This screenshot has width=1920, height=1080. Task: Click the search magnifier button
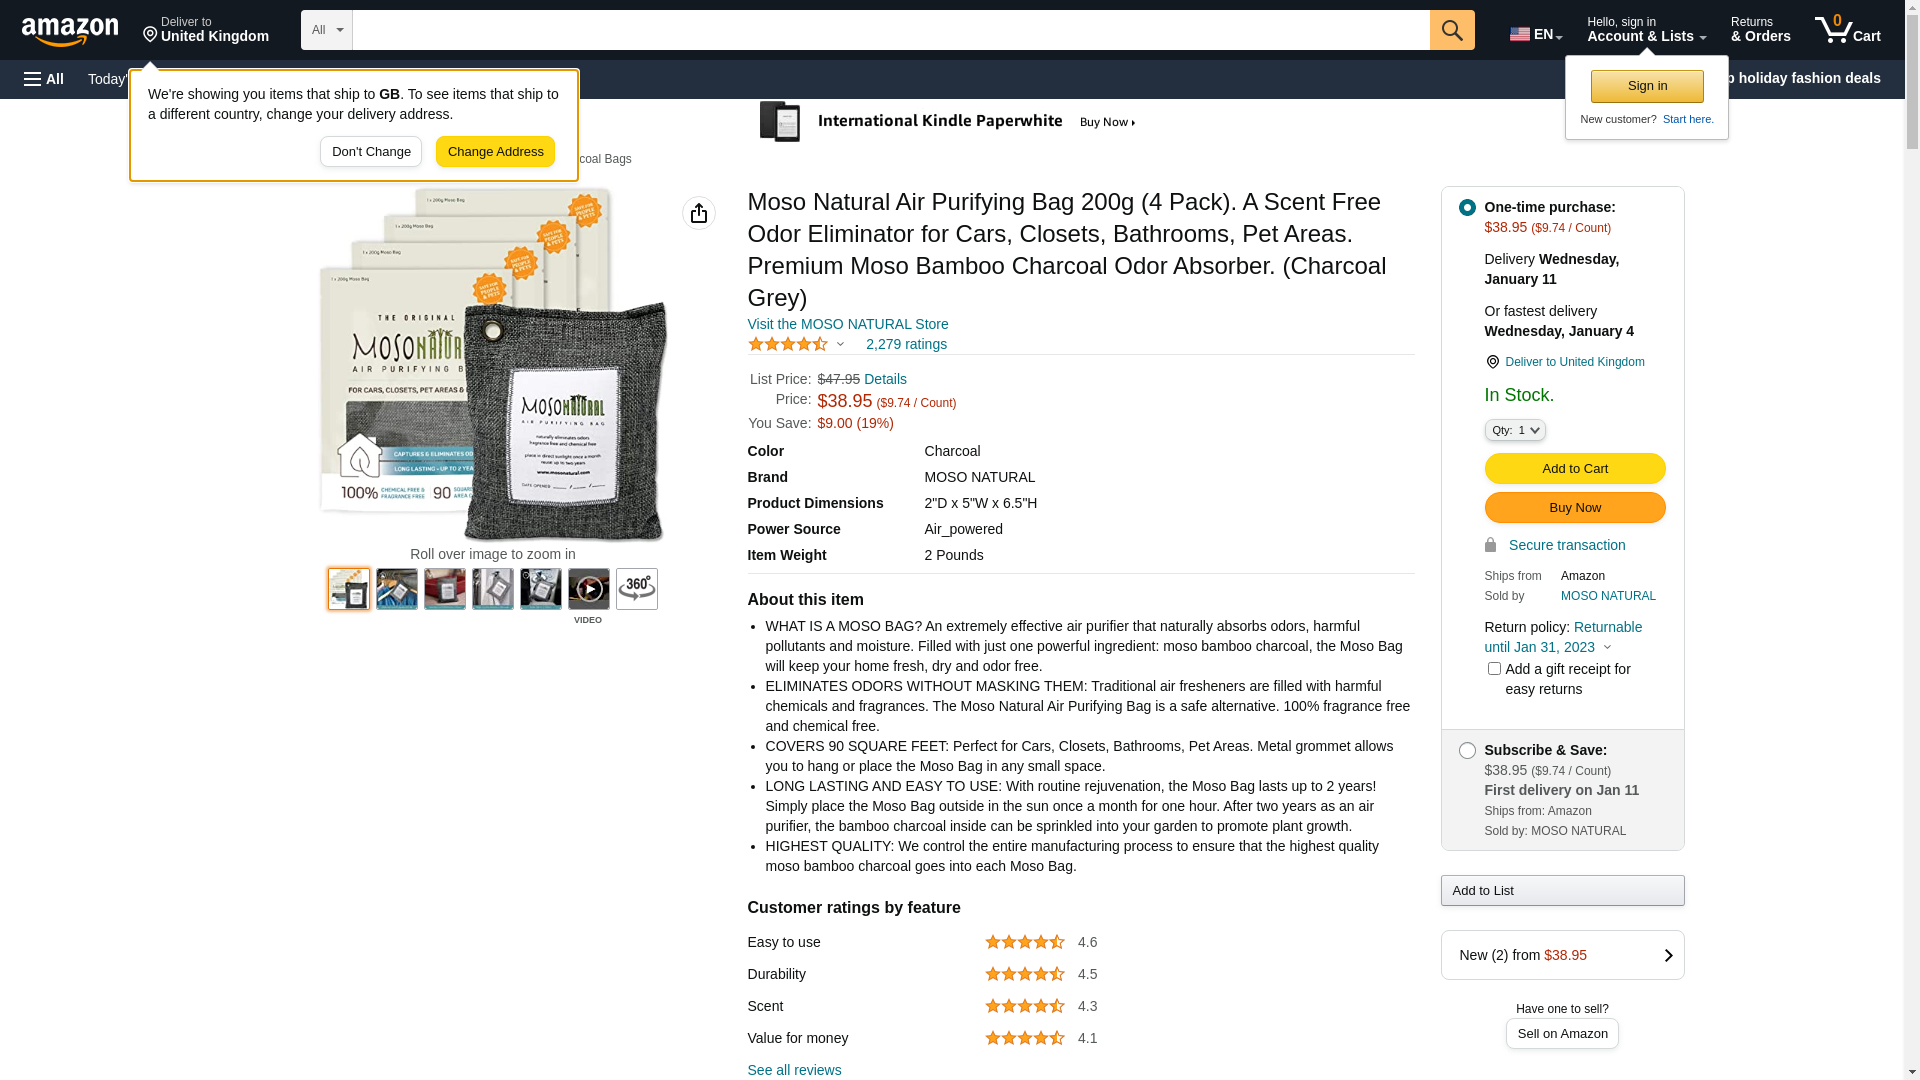[1451, 30]
